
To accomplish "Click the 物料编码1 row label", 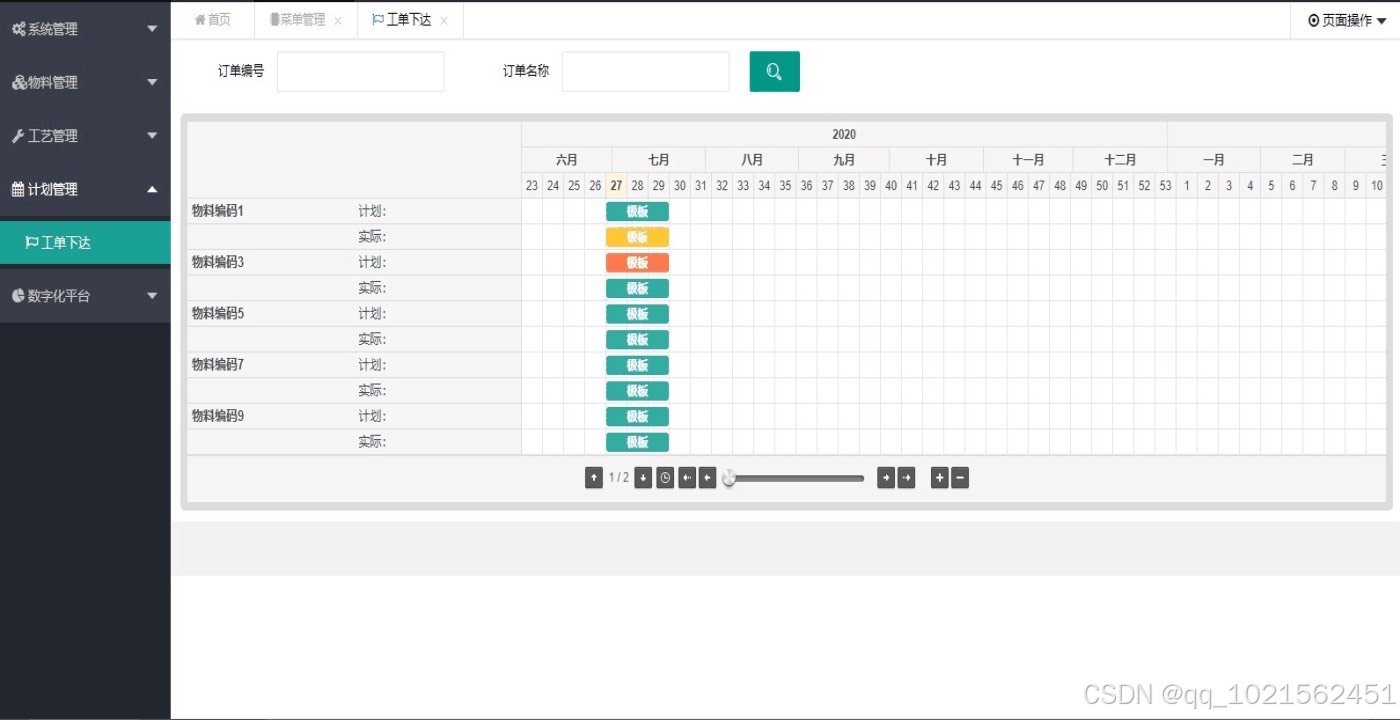I will click(217, 211).
